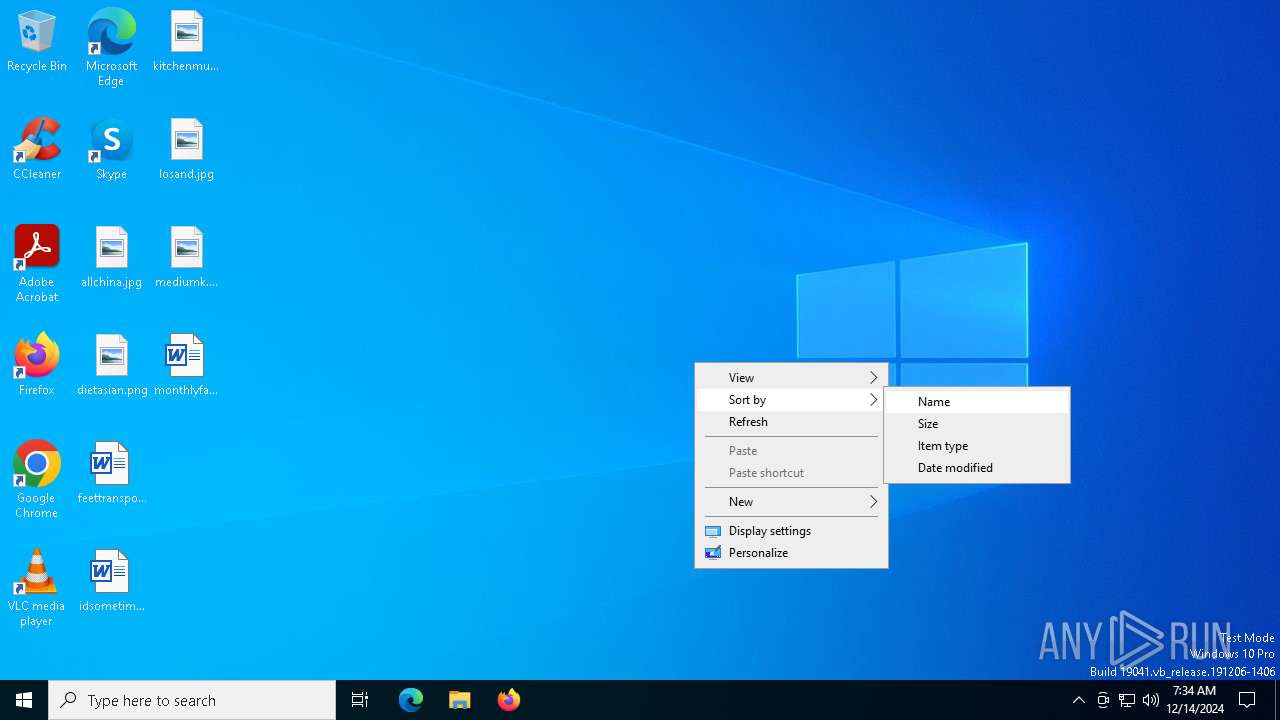
Task: Select the Microsoft Edge desktop shortcut
Action: (x=111, y=48)
